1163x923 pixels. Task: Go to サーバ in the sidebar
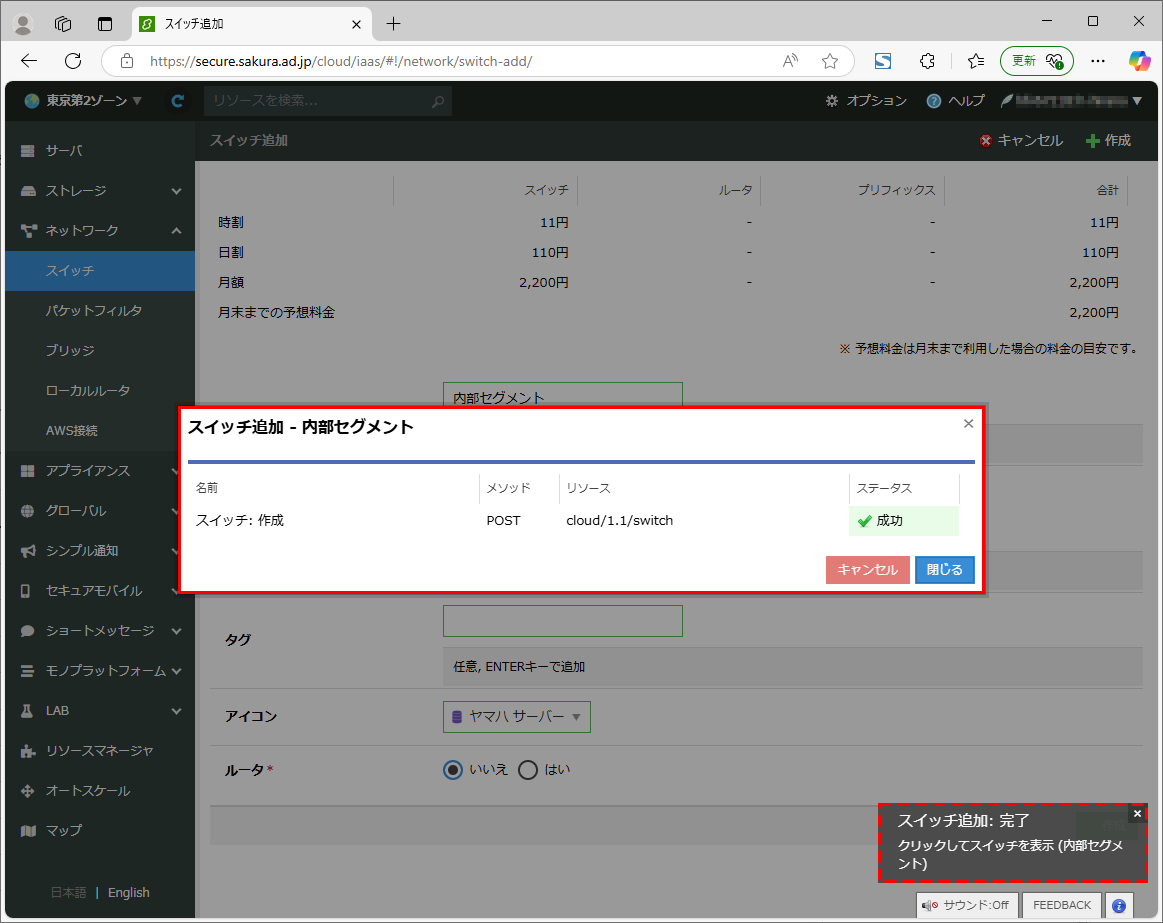coord(64,151)
